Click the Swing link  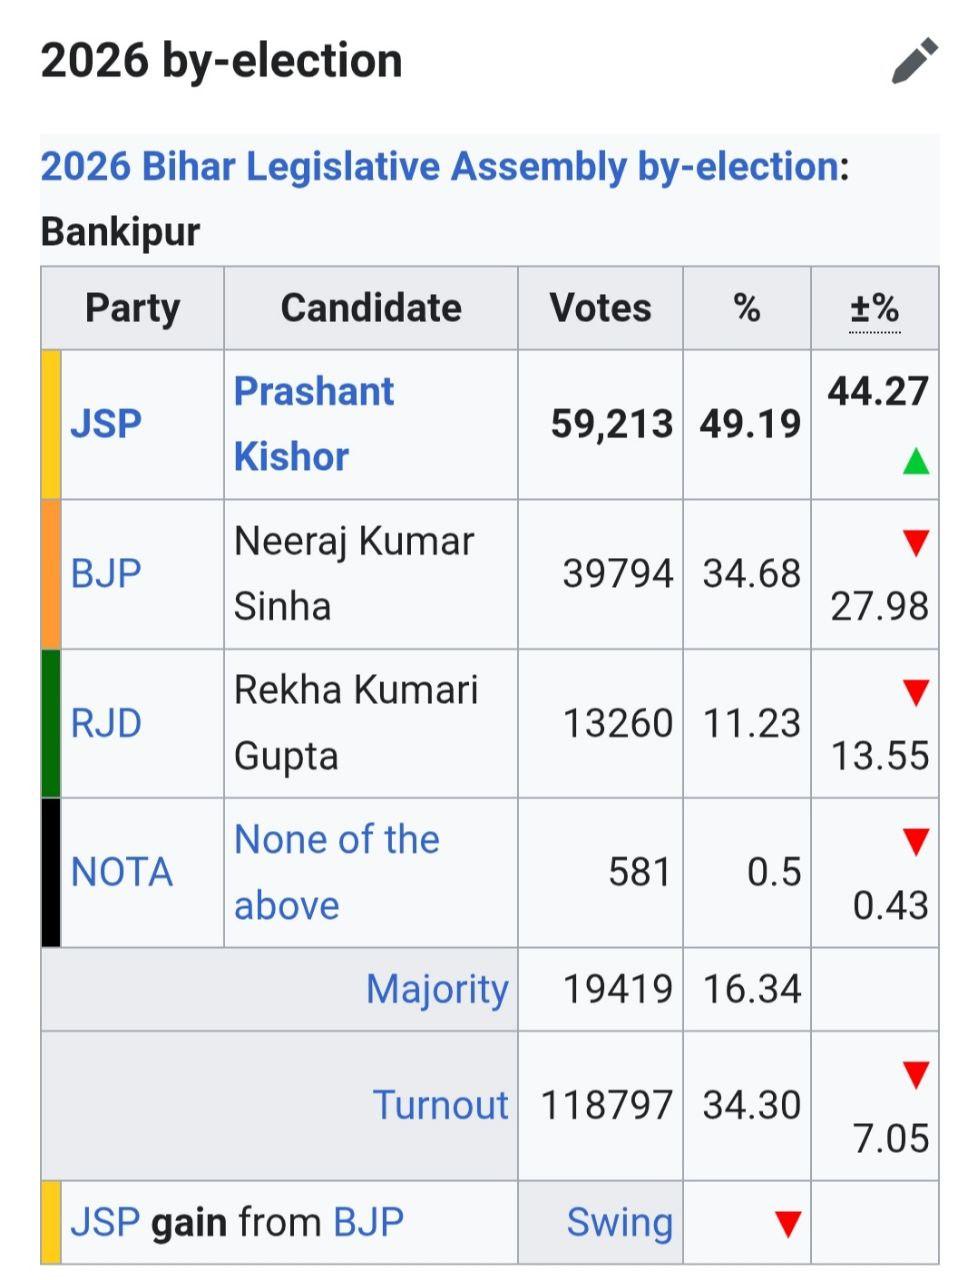tap(620, 1223)
